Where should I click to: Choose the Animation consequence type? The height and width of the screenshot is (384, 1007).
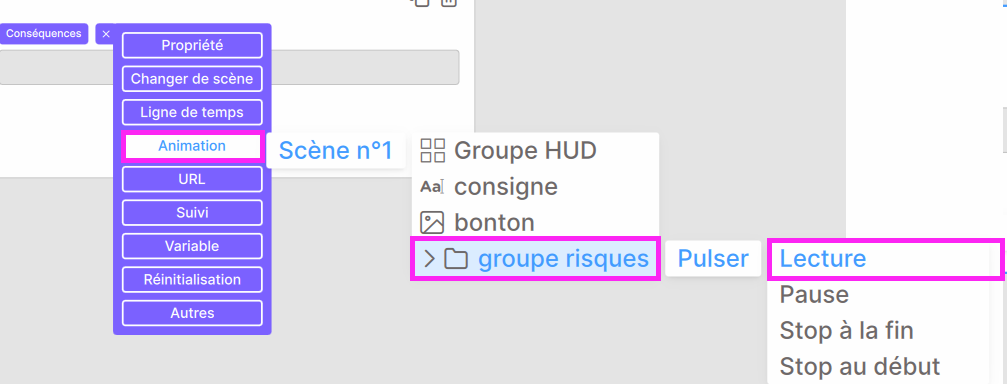pos(192,146)
